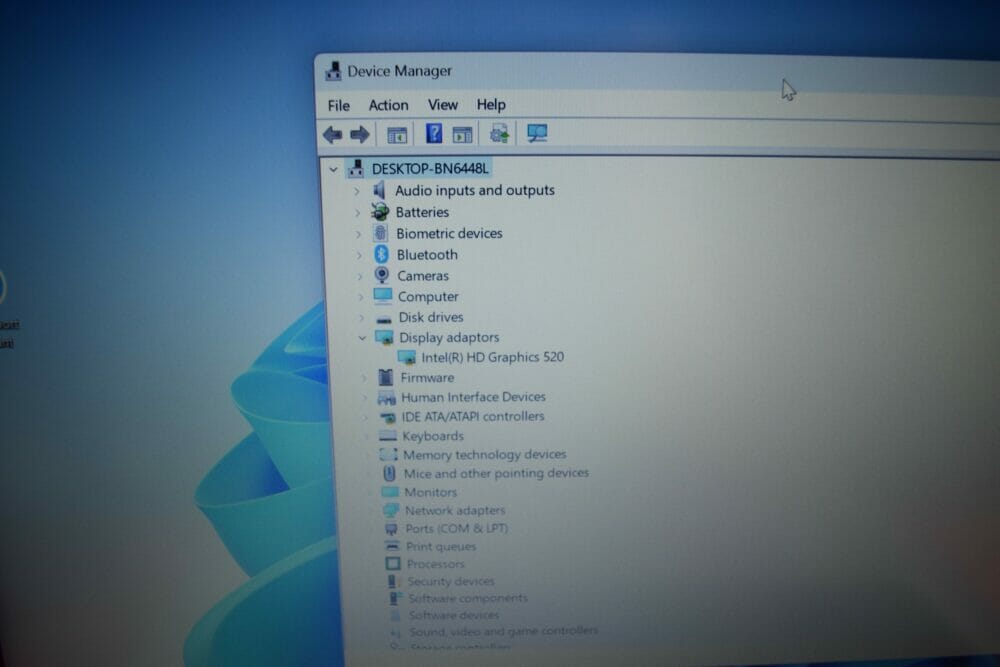Viewport: 1000px width, 667px height.
Task: Click the Keyboards icon
Action: [388, 436]
